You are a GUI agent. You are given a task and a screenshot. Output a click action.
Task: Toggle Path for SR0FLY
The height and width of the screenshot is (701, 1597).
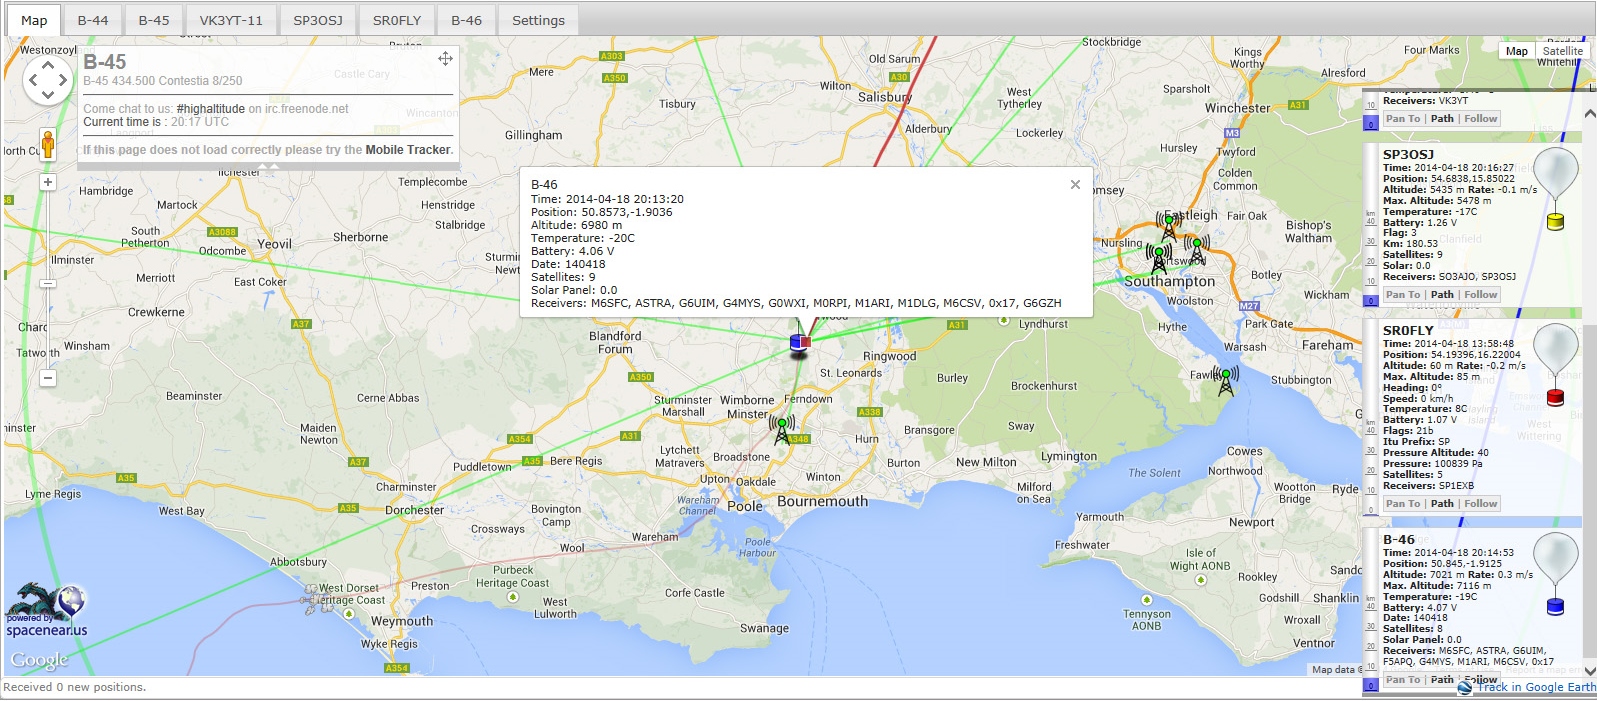(x=1442, y=504)
